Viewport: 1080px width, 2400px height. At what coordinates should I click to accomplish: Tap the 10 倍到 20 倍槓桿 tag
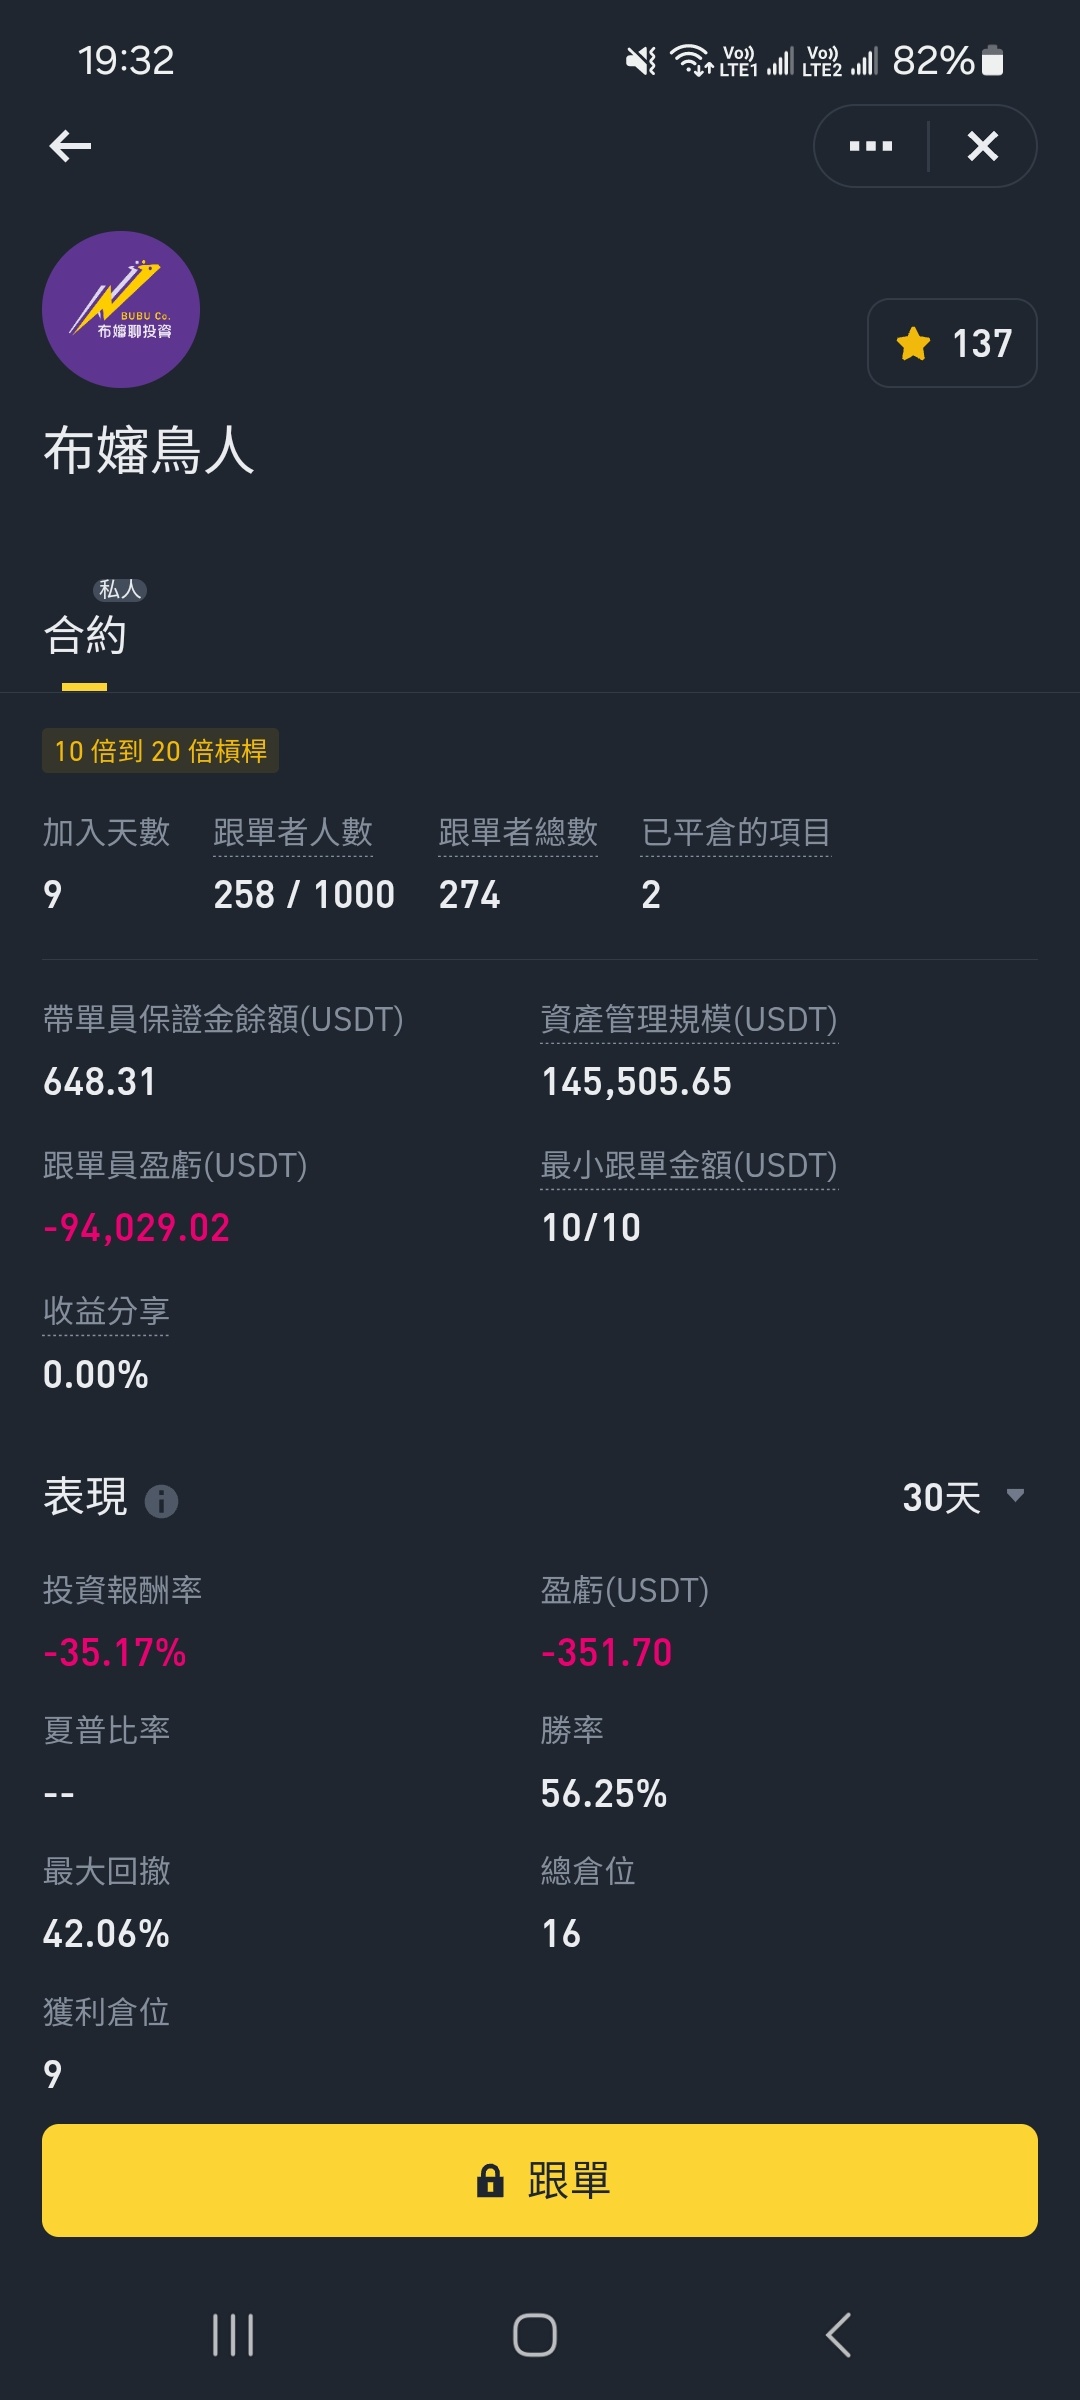point(160,751)
